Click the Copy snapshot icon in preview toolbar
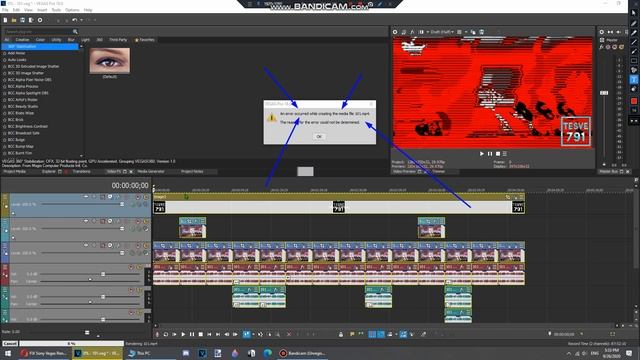 (473, 32)
